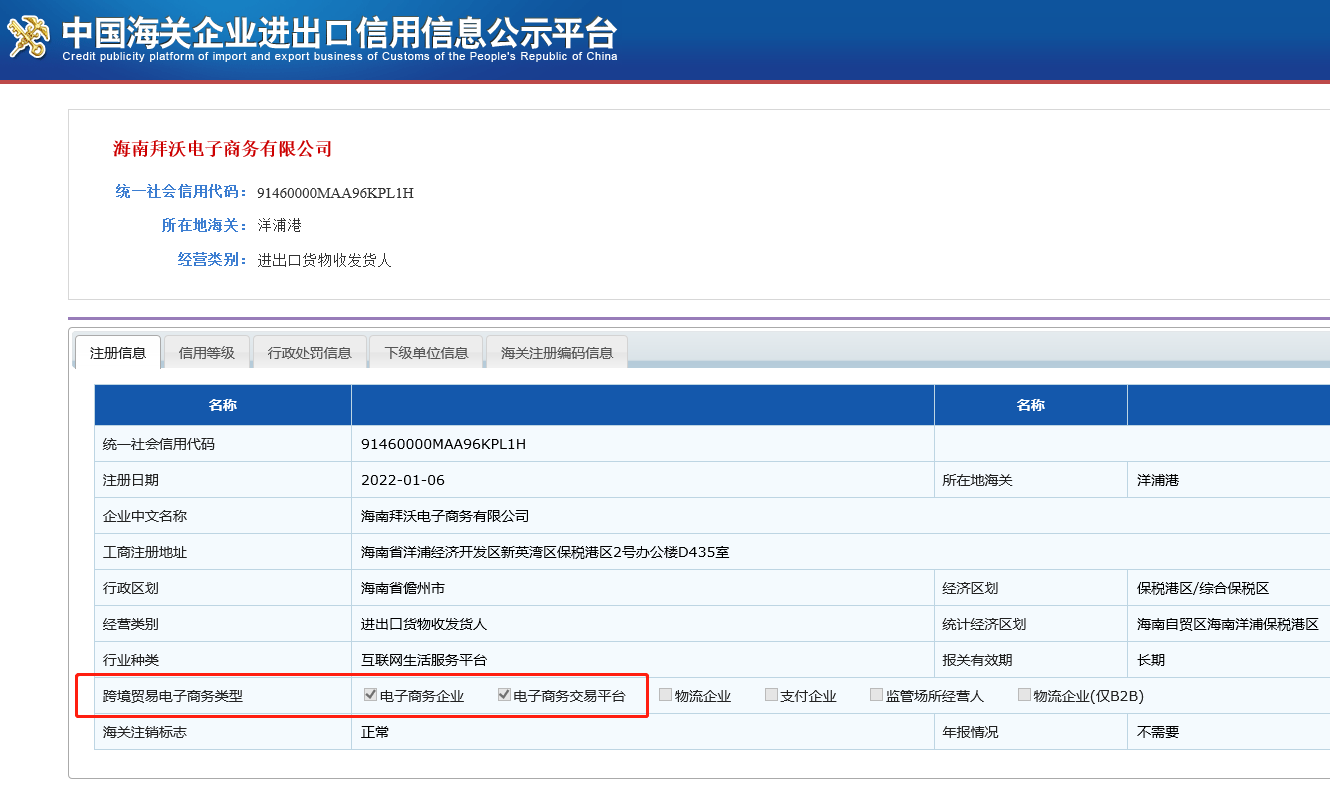This screenshot has height=797, width=1330.
Task: Click the status value 正常
Action: click(x=375, y=732)
